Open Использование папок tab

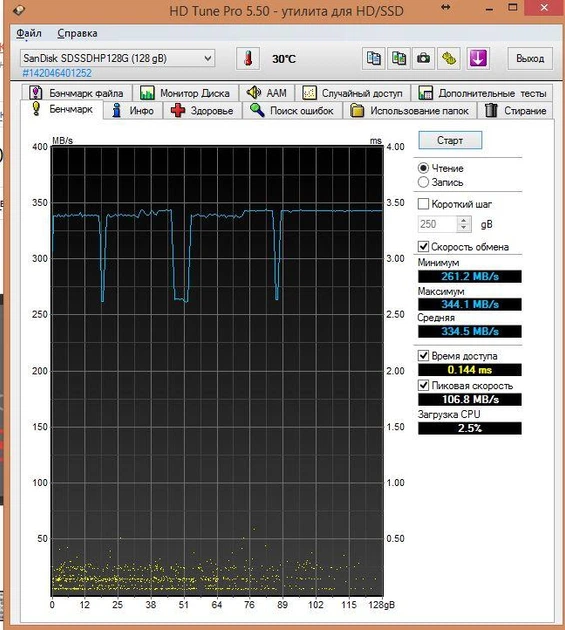[x=409, y=110]
